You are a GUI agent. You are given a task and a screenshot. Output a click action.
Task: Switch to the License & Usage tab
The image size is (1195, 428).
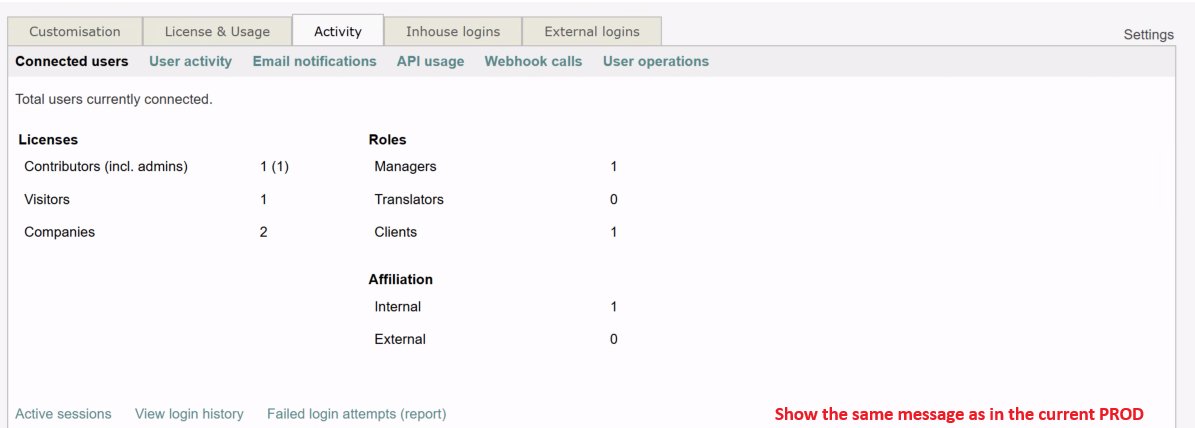[217, 31]
